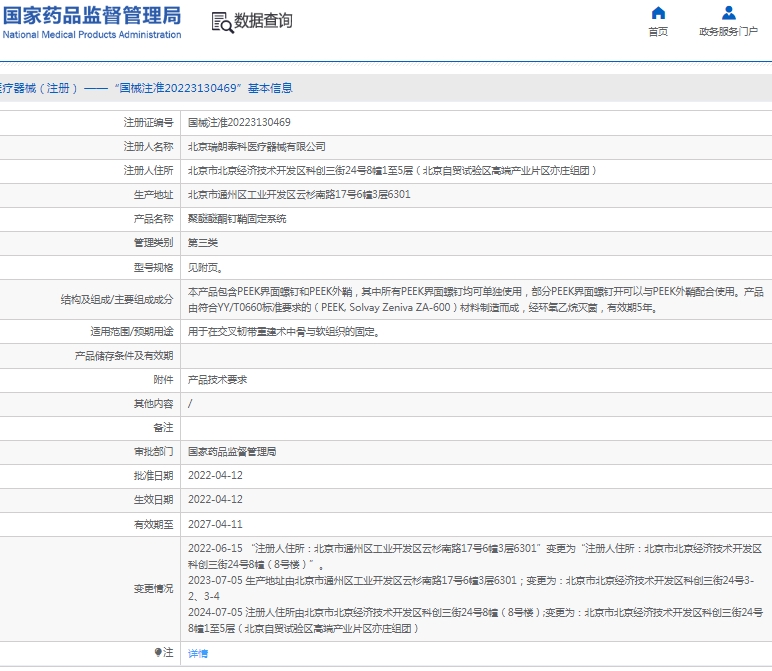772x671 pixels.
Task: Click the product name 聚醚醚酮钉鞘固定系统
Action: (237, 218)
